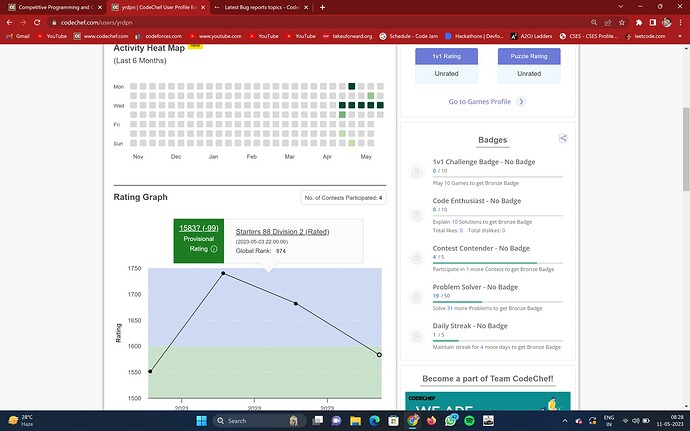Screen dimensions: 690x431
Task: Open the chat app icon on taskbar
Action: [x=336, y=421]
